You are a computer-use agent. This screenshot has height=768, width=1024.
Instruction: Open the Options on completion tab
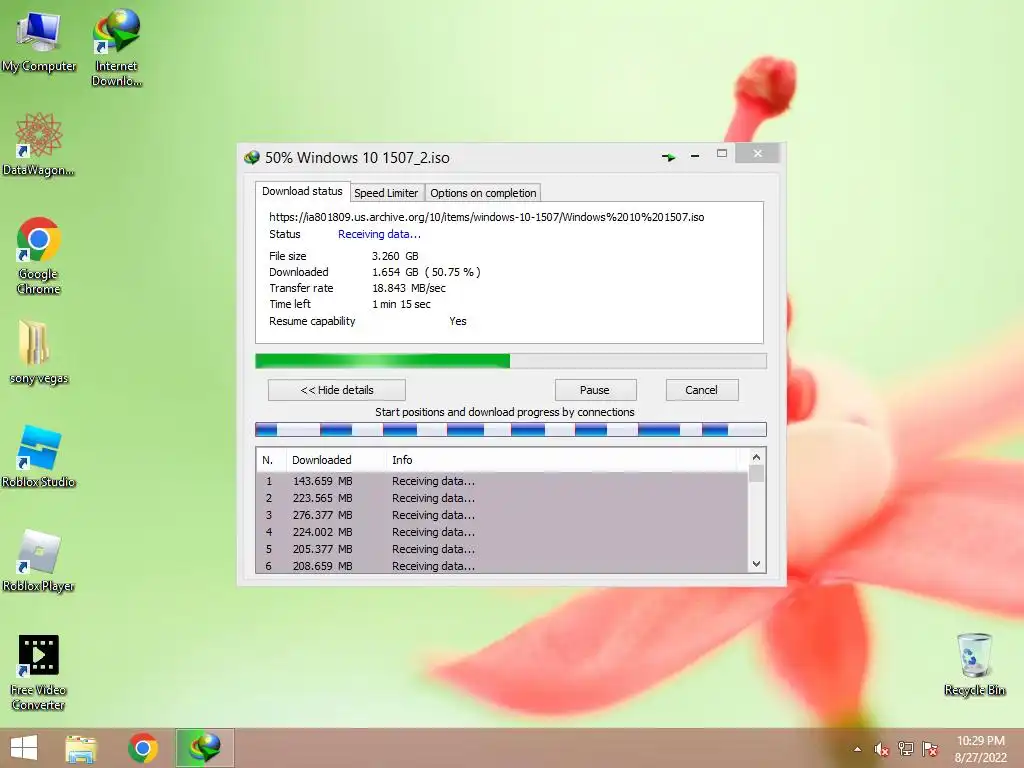[483, 193]
